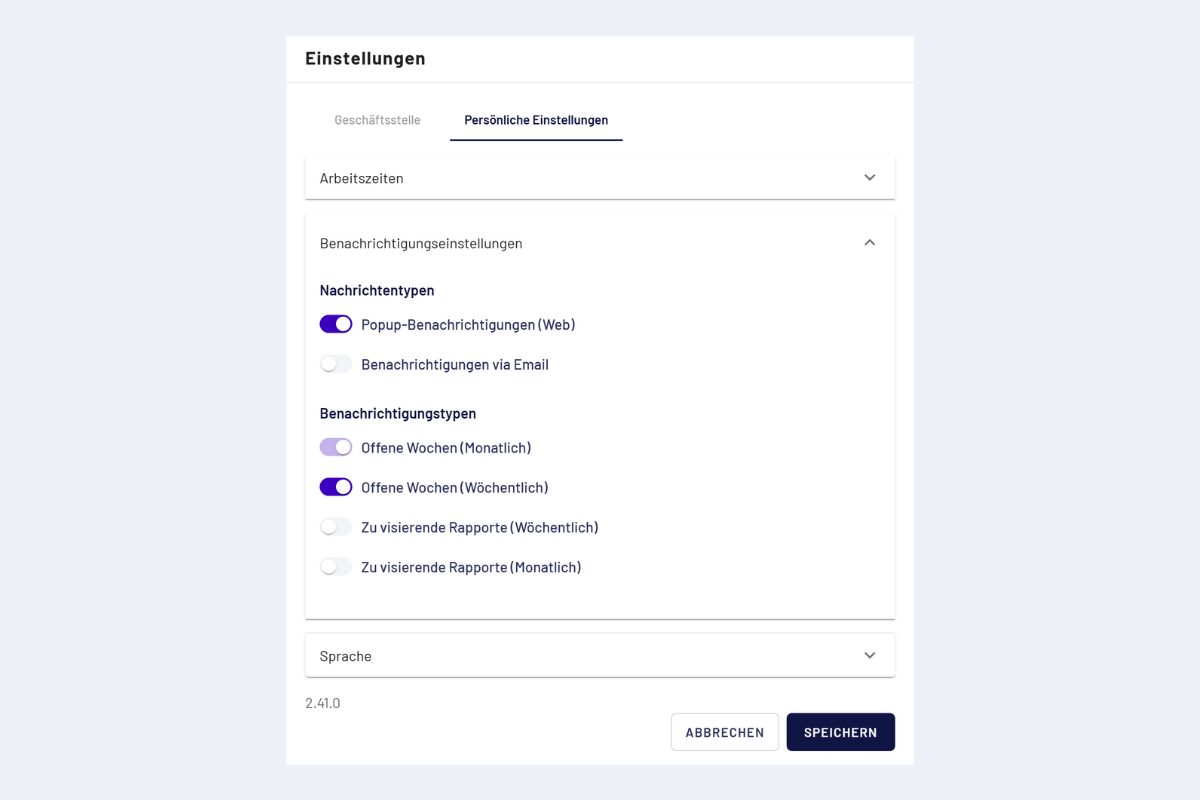Click the Speichern button
The height and width of the screenshot is (800, 1200).
(840, 732)
